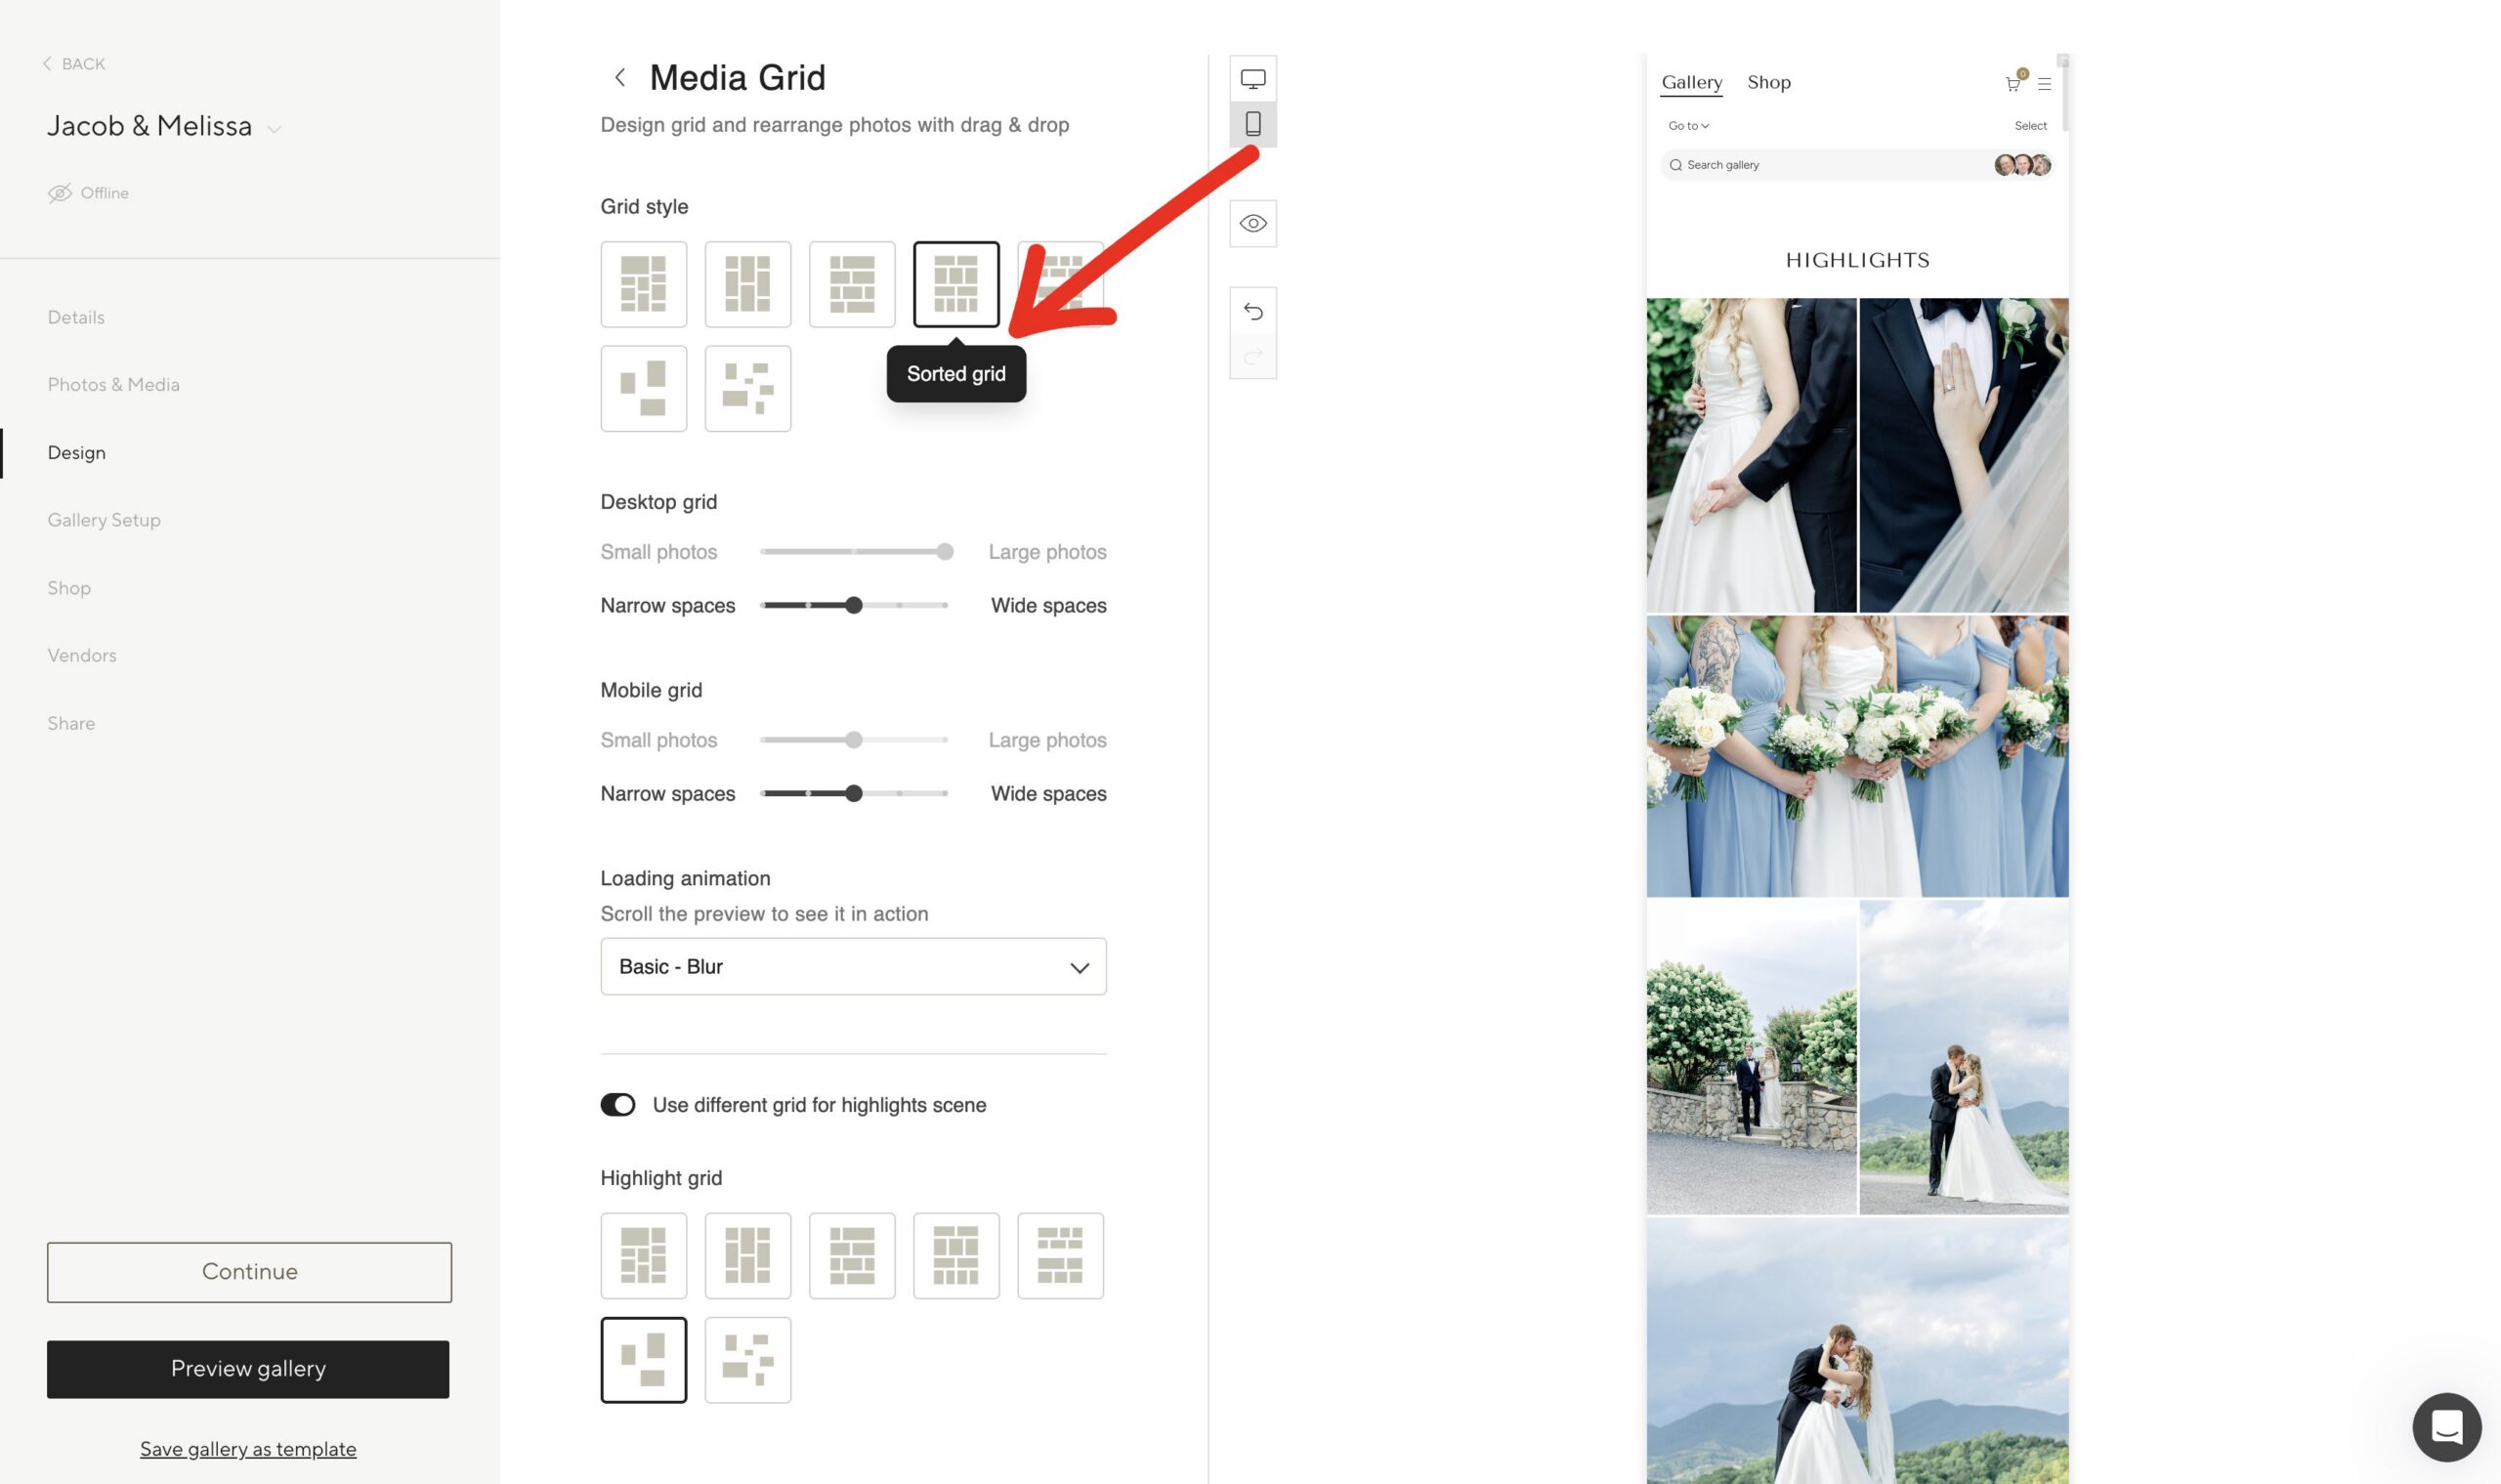This screenshot has height=1484, width=2501.
Task: Open the bridesmaids bouquet photo thumbnail
Action: point(1857,756)
